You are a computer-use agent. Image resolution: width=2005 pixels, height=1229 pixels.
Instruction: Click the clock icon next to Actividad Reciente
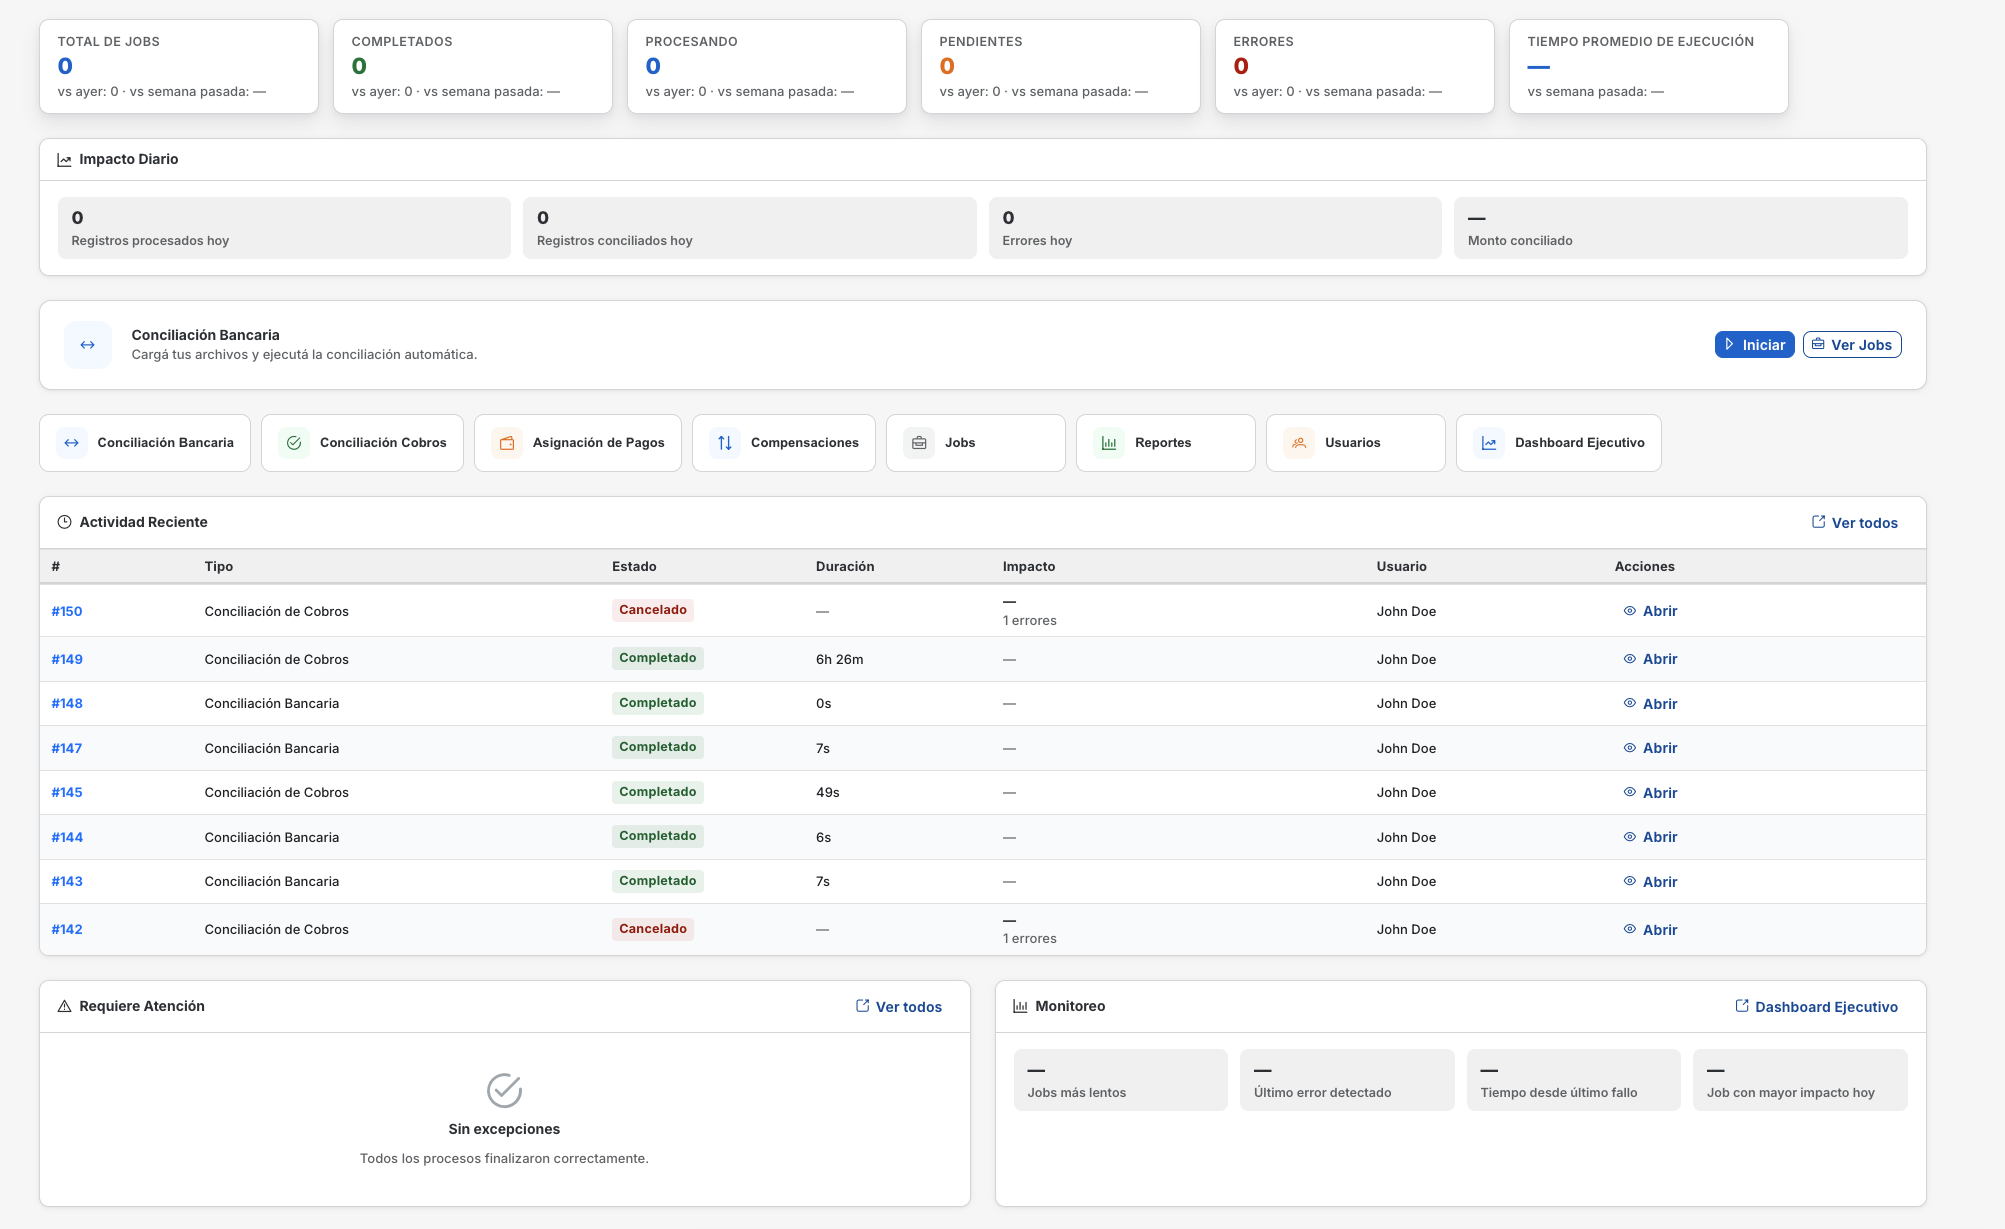tap(62, 522)
